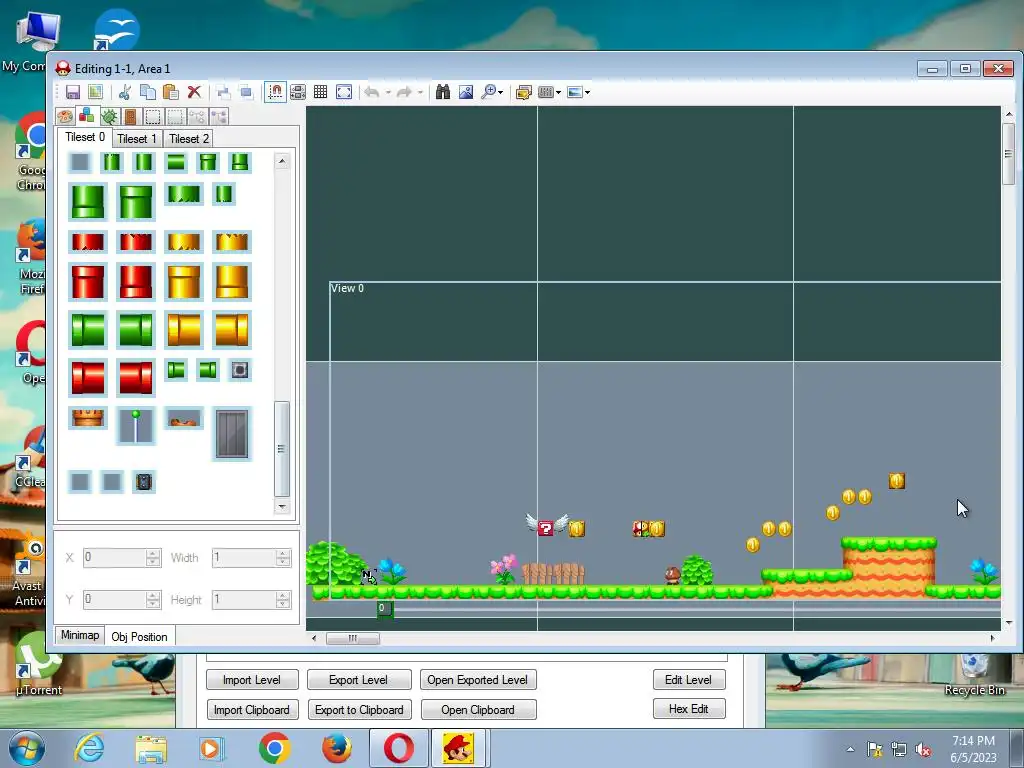The image size is (1024, 768).
Task: Toggle the DS screen preview overlay
Action: 298,92
